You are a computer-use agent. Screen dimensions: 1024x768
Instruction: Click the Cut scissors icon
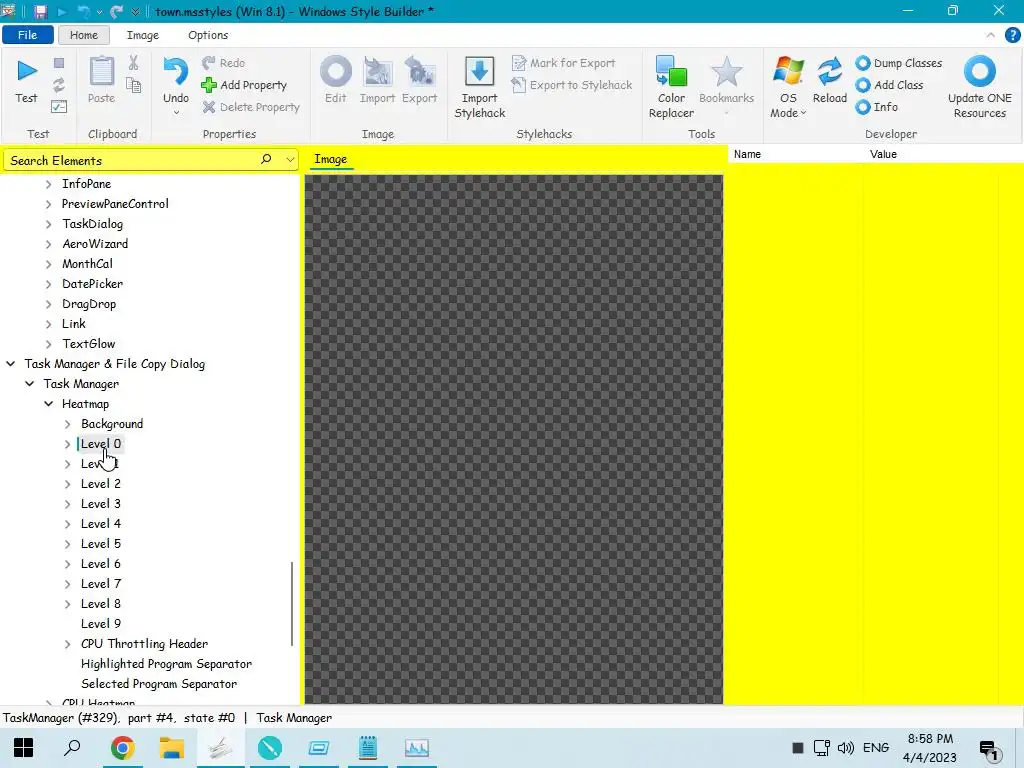tap(133, 63)
